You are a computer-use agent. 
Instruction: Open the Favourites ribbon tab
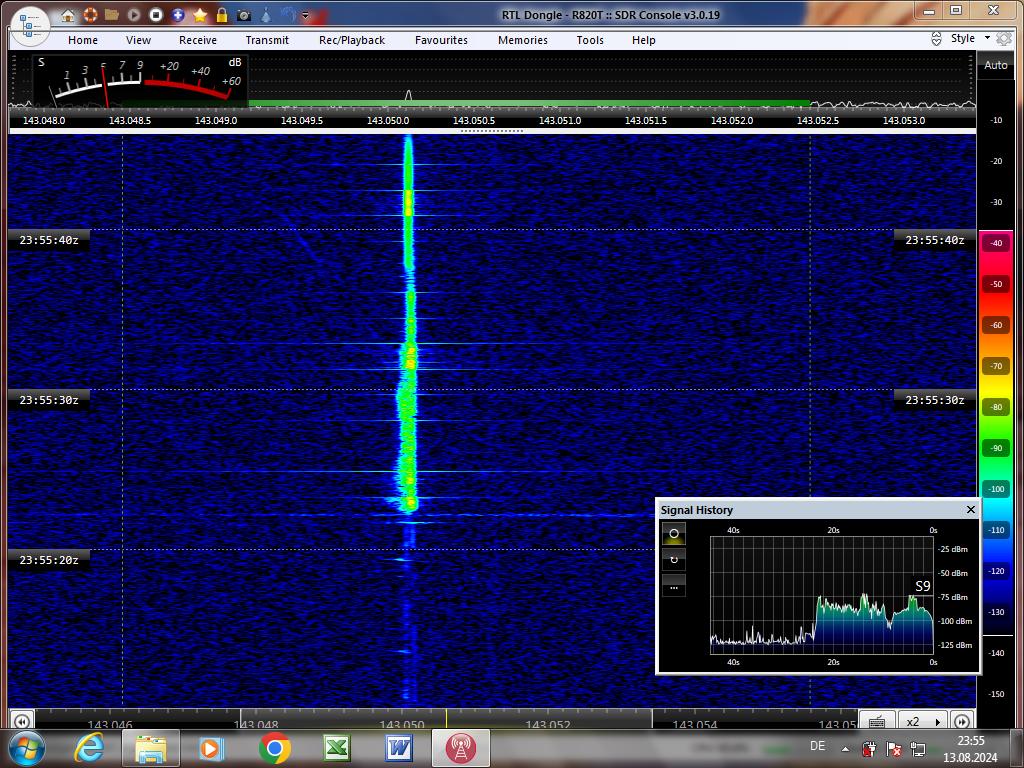tap(441, 40)
